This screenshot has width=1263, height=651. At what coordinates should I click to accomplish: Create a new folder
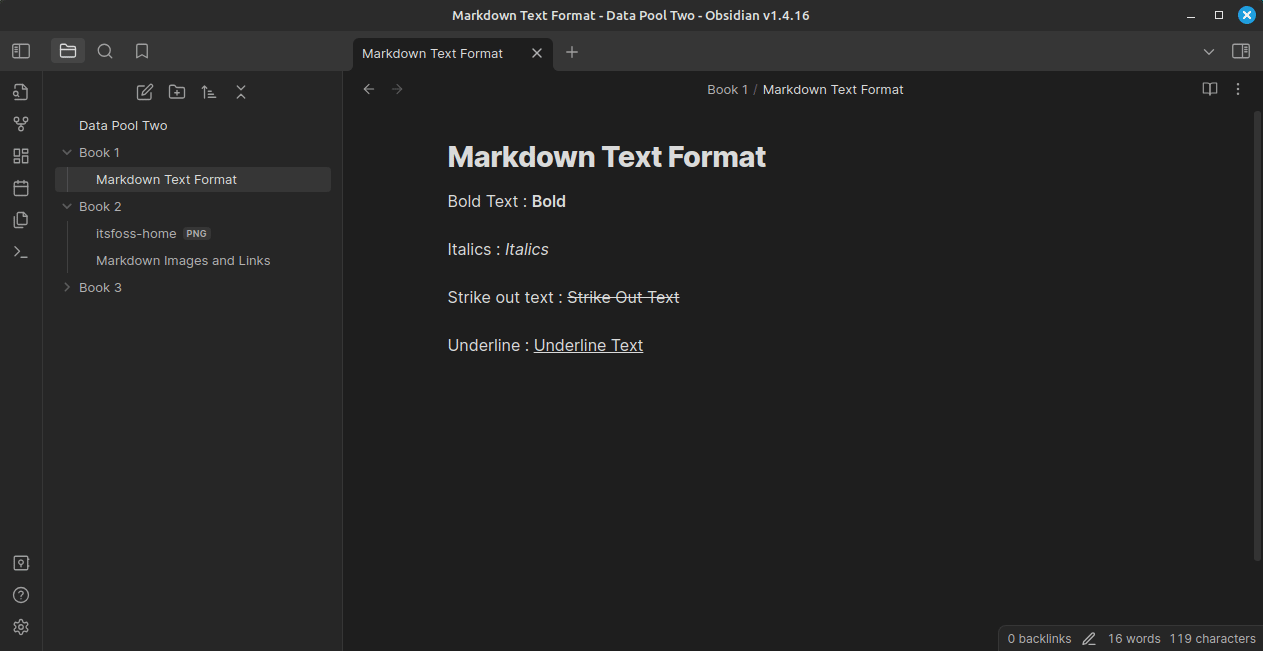click(x=177, y=92)
